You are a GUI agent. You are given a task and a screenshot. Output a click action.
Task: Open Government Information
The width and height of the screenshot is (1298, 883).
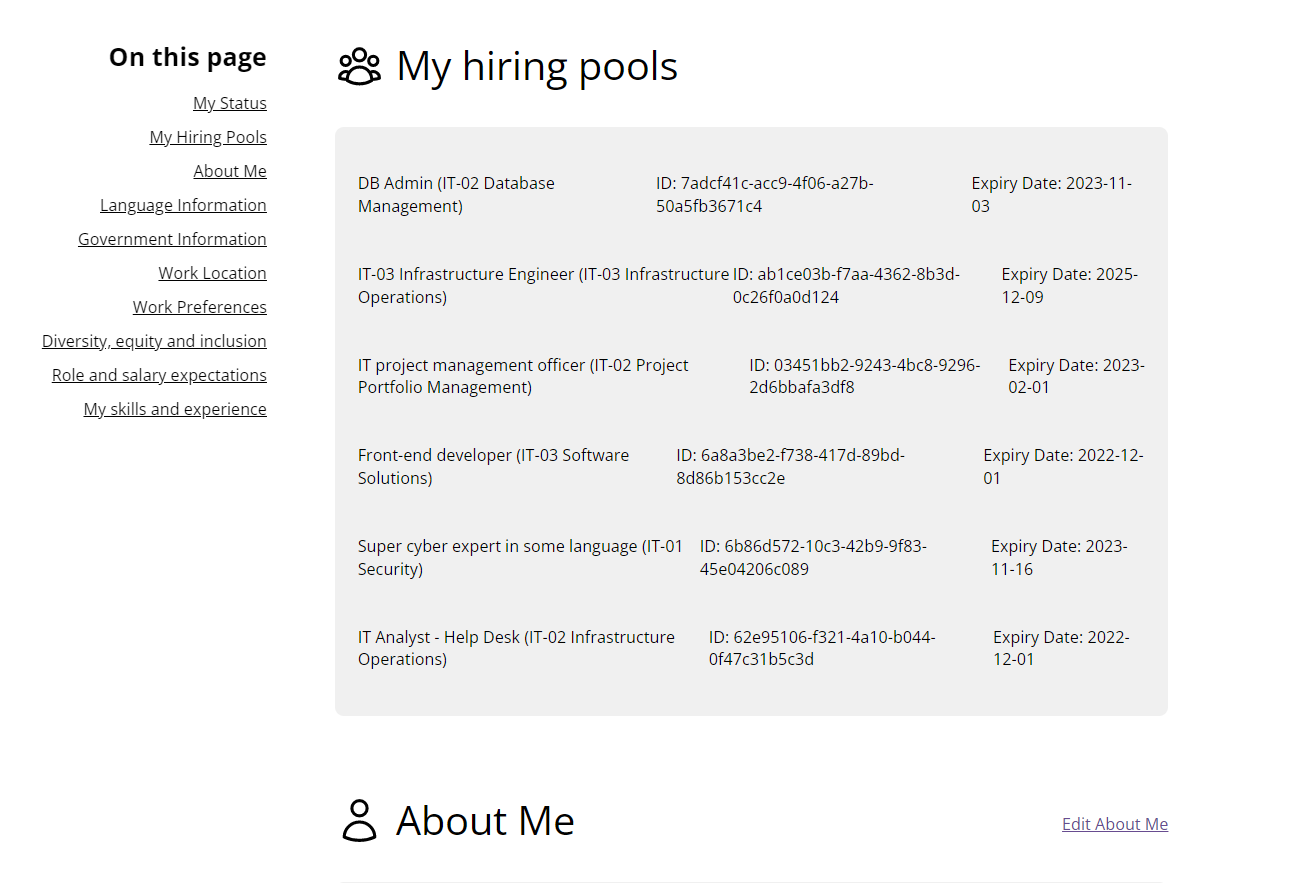pyautogui.click(x=172, y=238)
